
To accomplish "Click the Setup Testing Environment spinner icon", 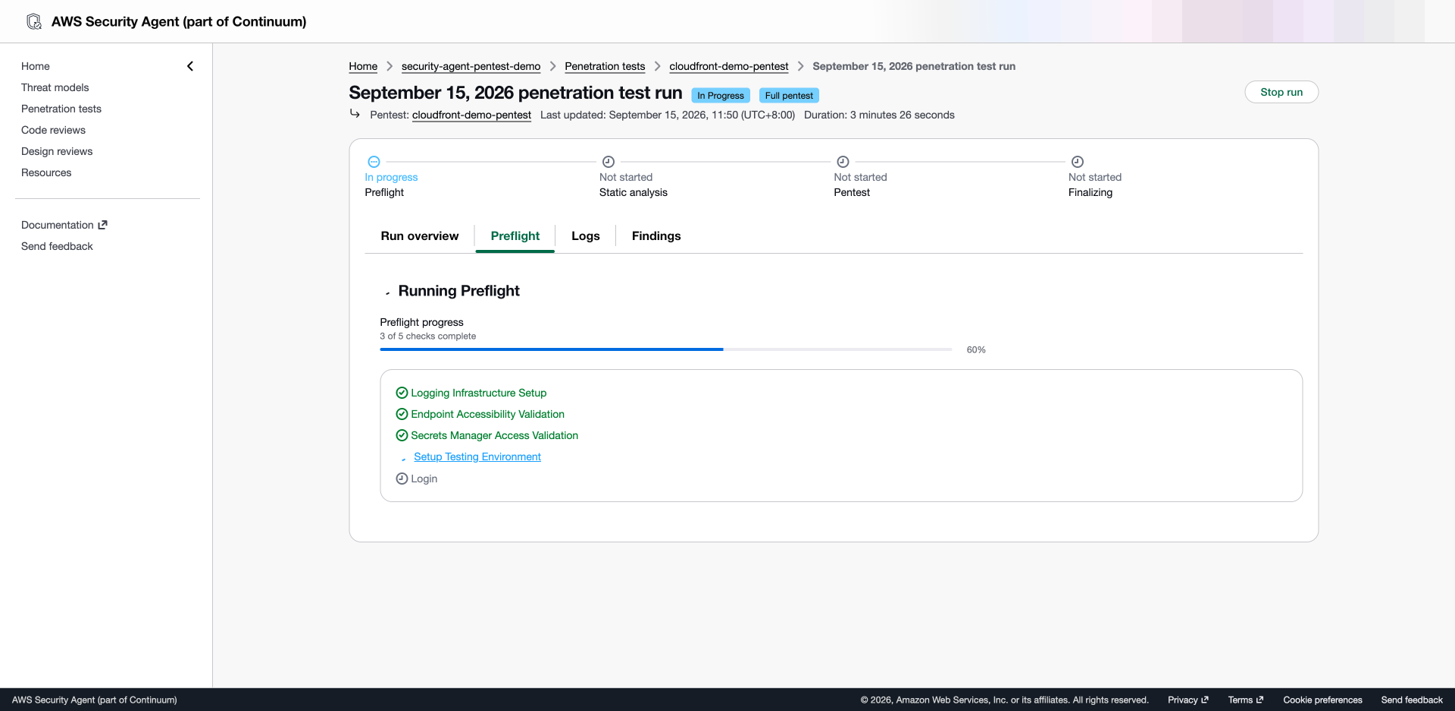I will pyautogui.click(x=403, y=458).
